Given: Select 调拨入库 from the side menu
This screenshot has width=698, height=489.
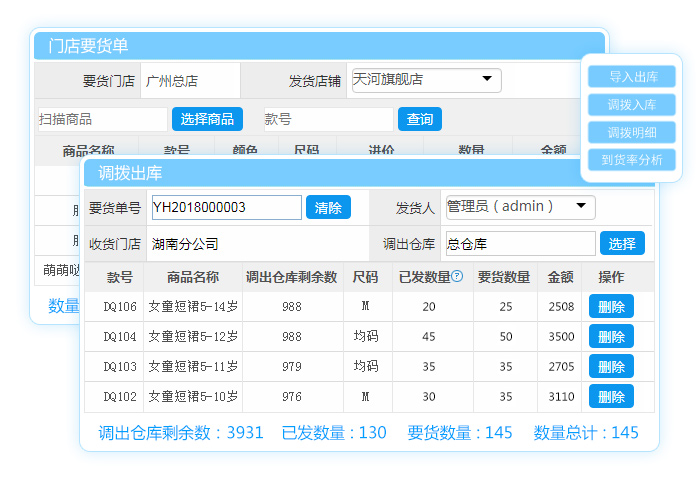Looking at the screenshot, I should click(632, 105).
